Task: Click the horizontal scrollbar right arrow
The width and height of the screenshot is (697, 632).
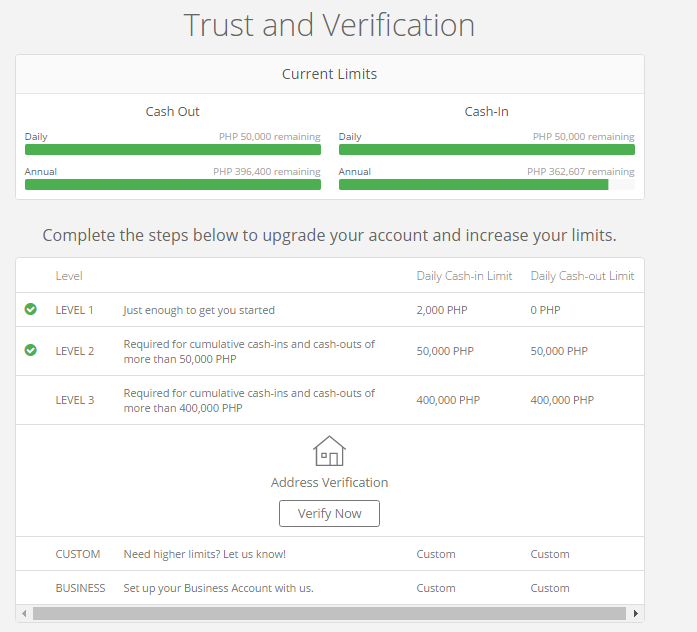Action: pos(637,613)
